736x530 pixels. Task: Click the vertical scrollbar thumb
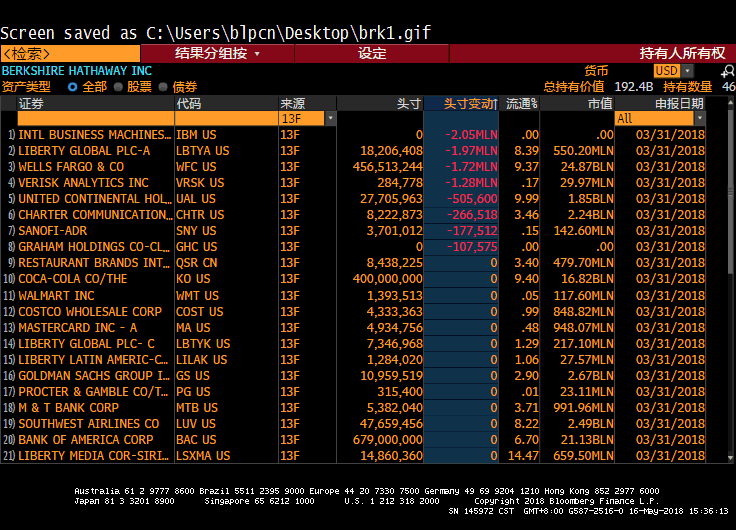pos(730,190)
